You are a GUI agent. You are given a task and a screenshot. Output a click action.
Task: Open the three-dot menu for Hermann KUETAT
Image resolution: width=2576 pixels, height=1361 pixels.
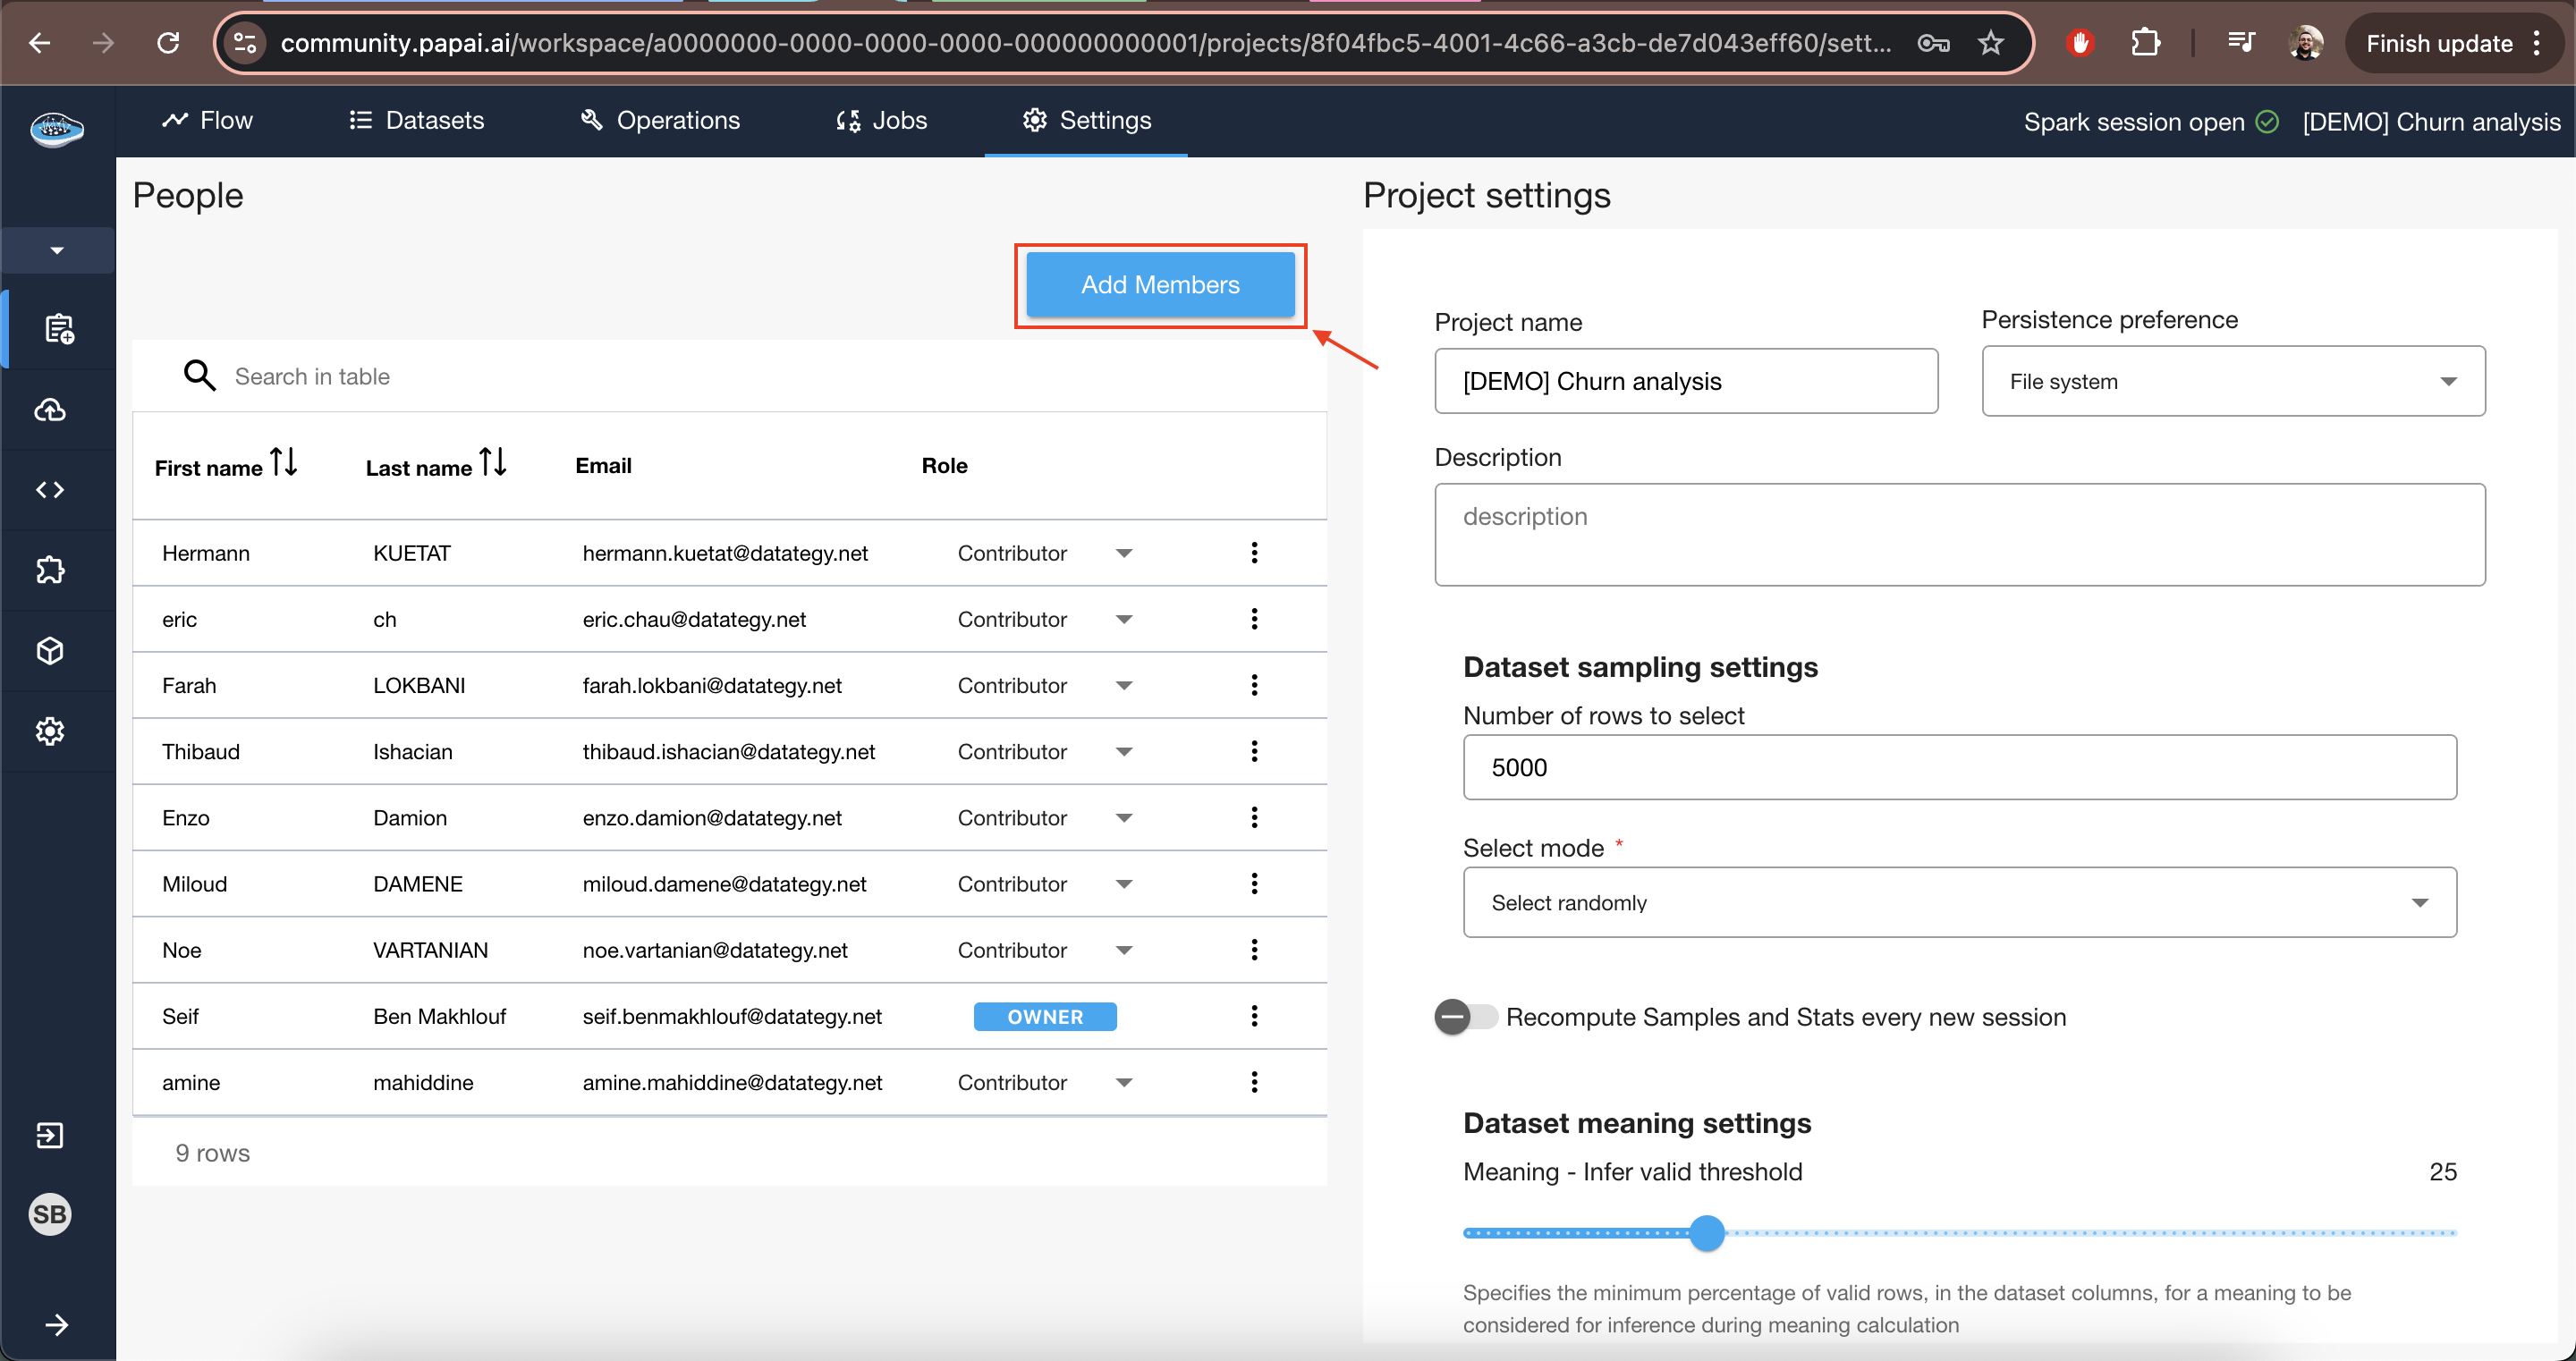point(1254,552)
